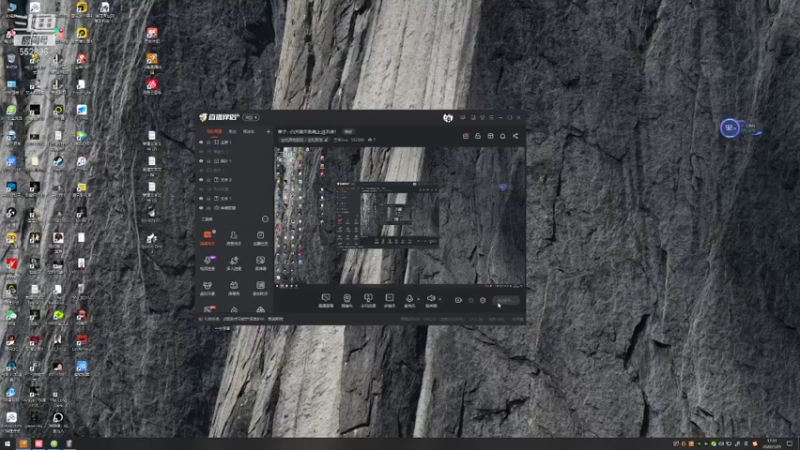
Task: Add a screen capture source from bottom toolbar
Action: point(326,300)
